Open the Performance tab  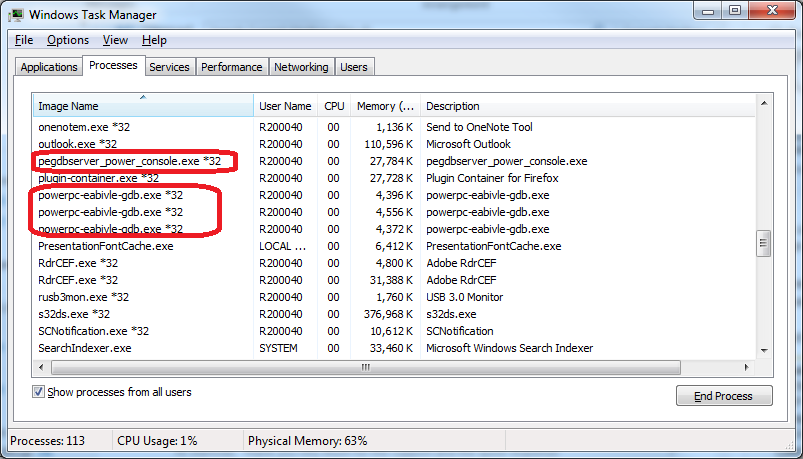coord(231,67)
